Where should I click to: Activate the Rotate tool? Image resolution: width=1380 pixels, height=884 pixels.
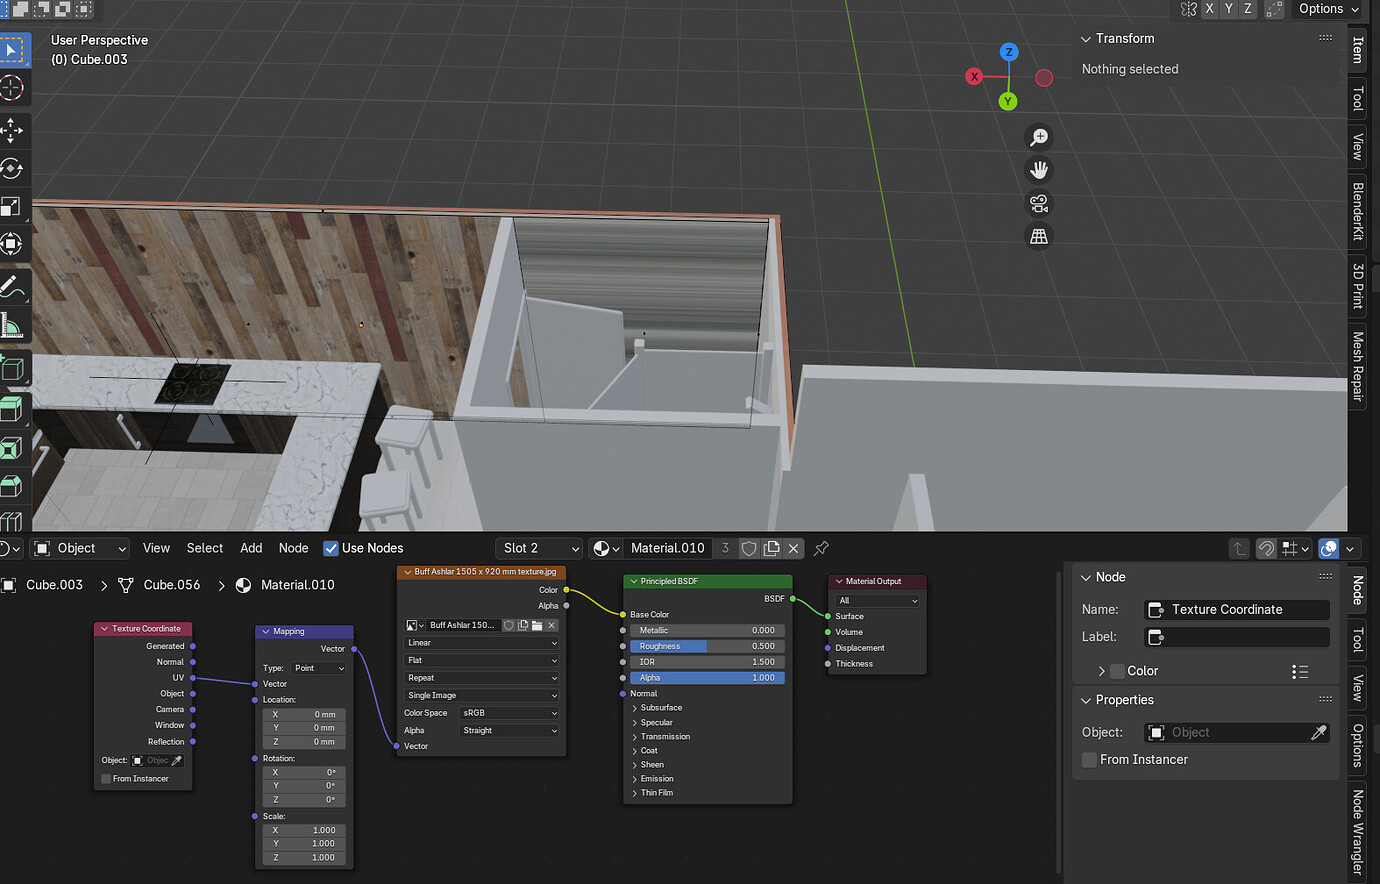click(12, 168)
